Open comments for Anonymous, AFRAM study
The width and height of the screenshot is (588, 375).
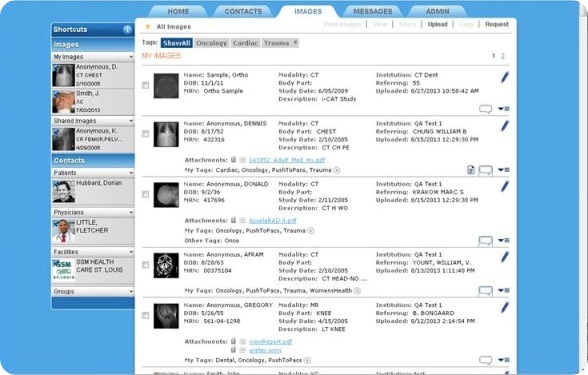pos(485,291)
